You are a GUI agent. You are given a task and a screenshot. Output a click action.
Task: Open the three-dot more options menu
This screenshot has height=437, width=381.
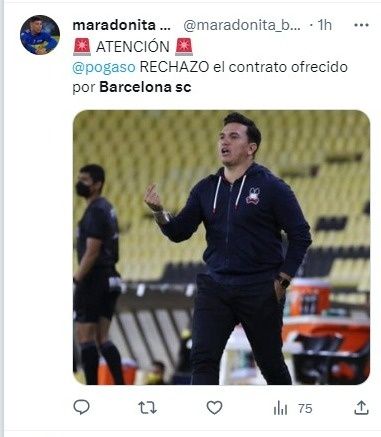click(361, 25)
